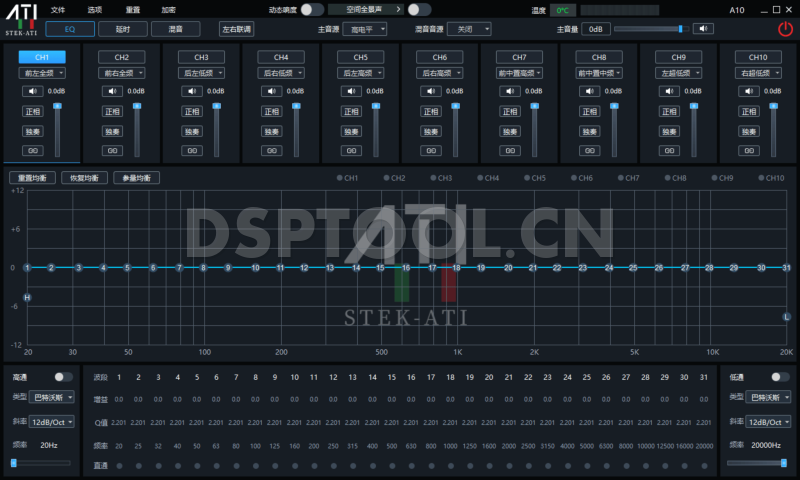The width and height of the screenshot is (800, 480).
Task: Mute channel CH7 with its speaker icon
Action: [510, 91]
